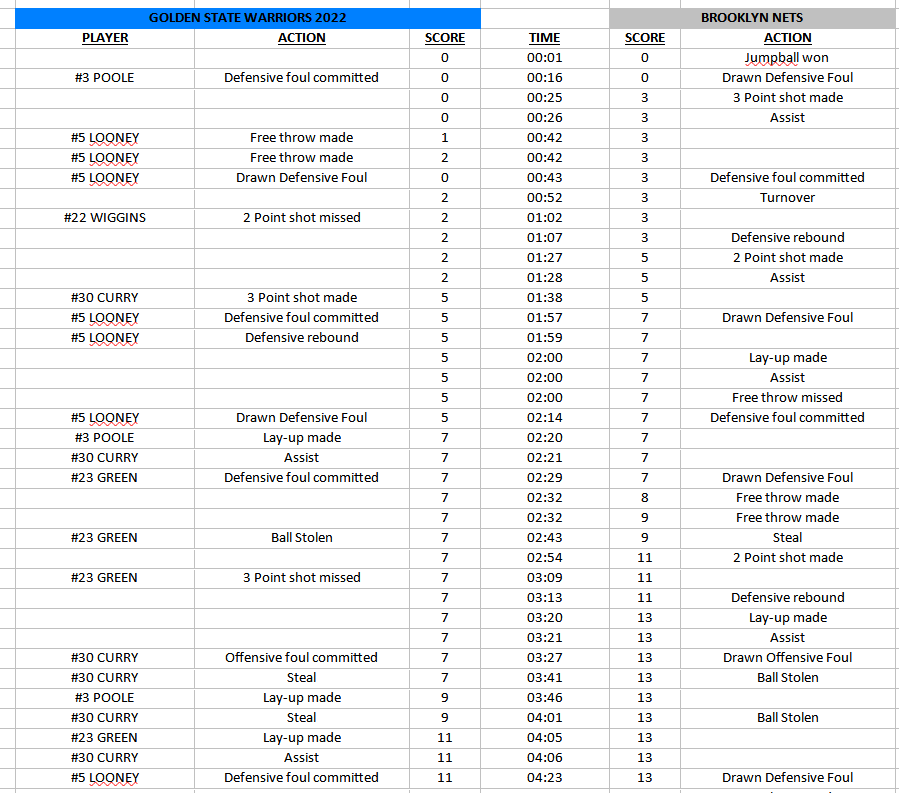899x793 pixels.
Task: Select Nets "Drawn Defensive Foul" at 00:16
Action: [788, 78]
